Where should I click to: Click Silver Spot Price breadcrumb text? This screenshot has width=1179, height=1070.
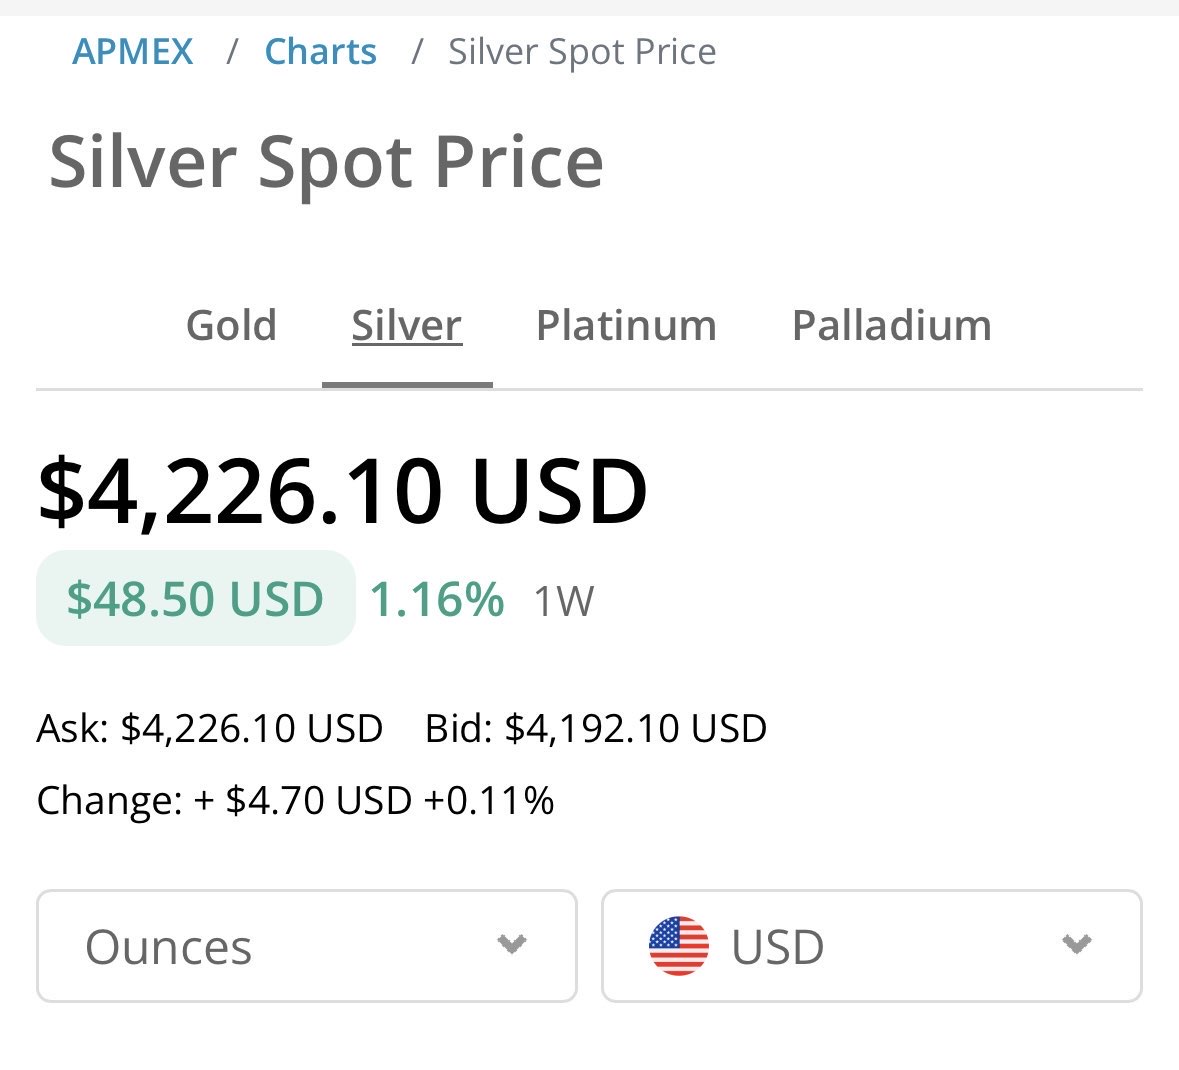click(582, 52)
